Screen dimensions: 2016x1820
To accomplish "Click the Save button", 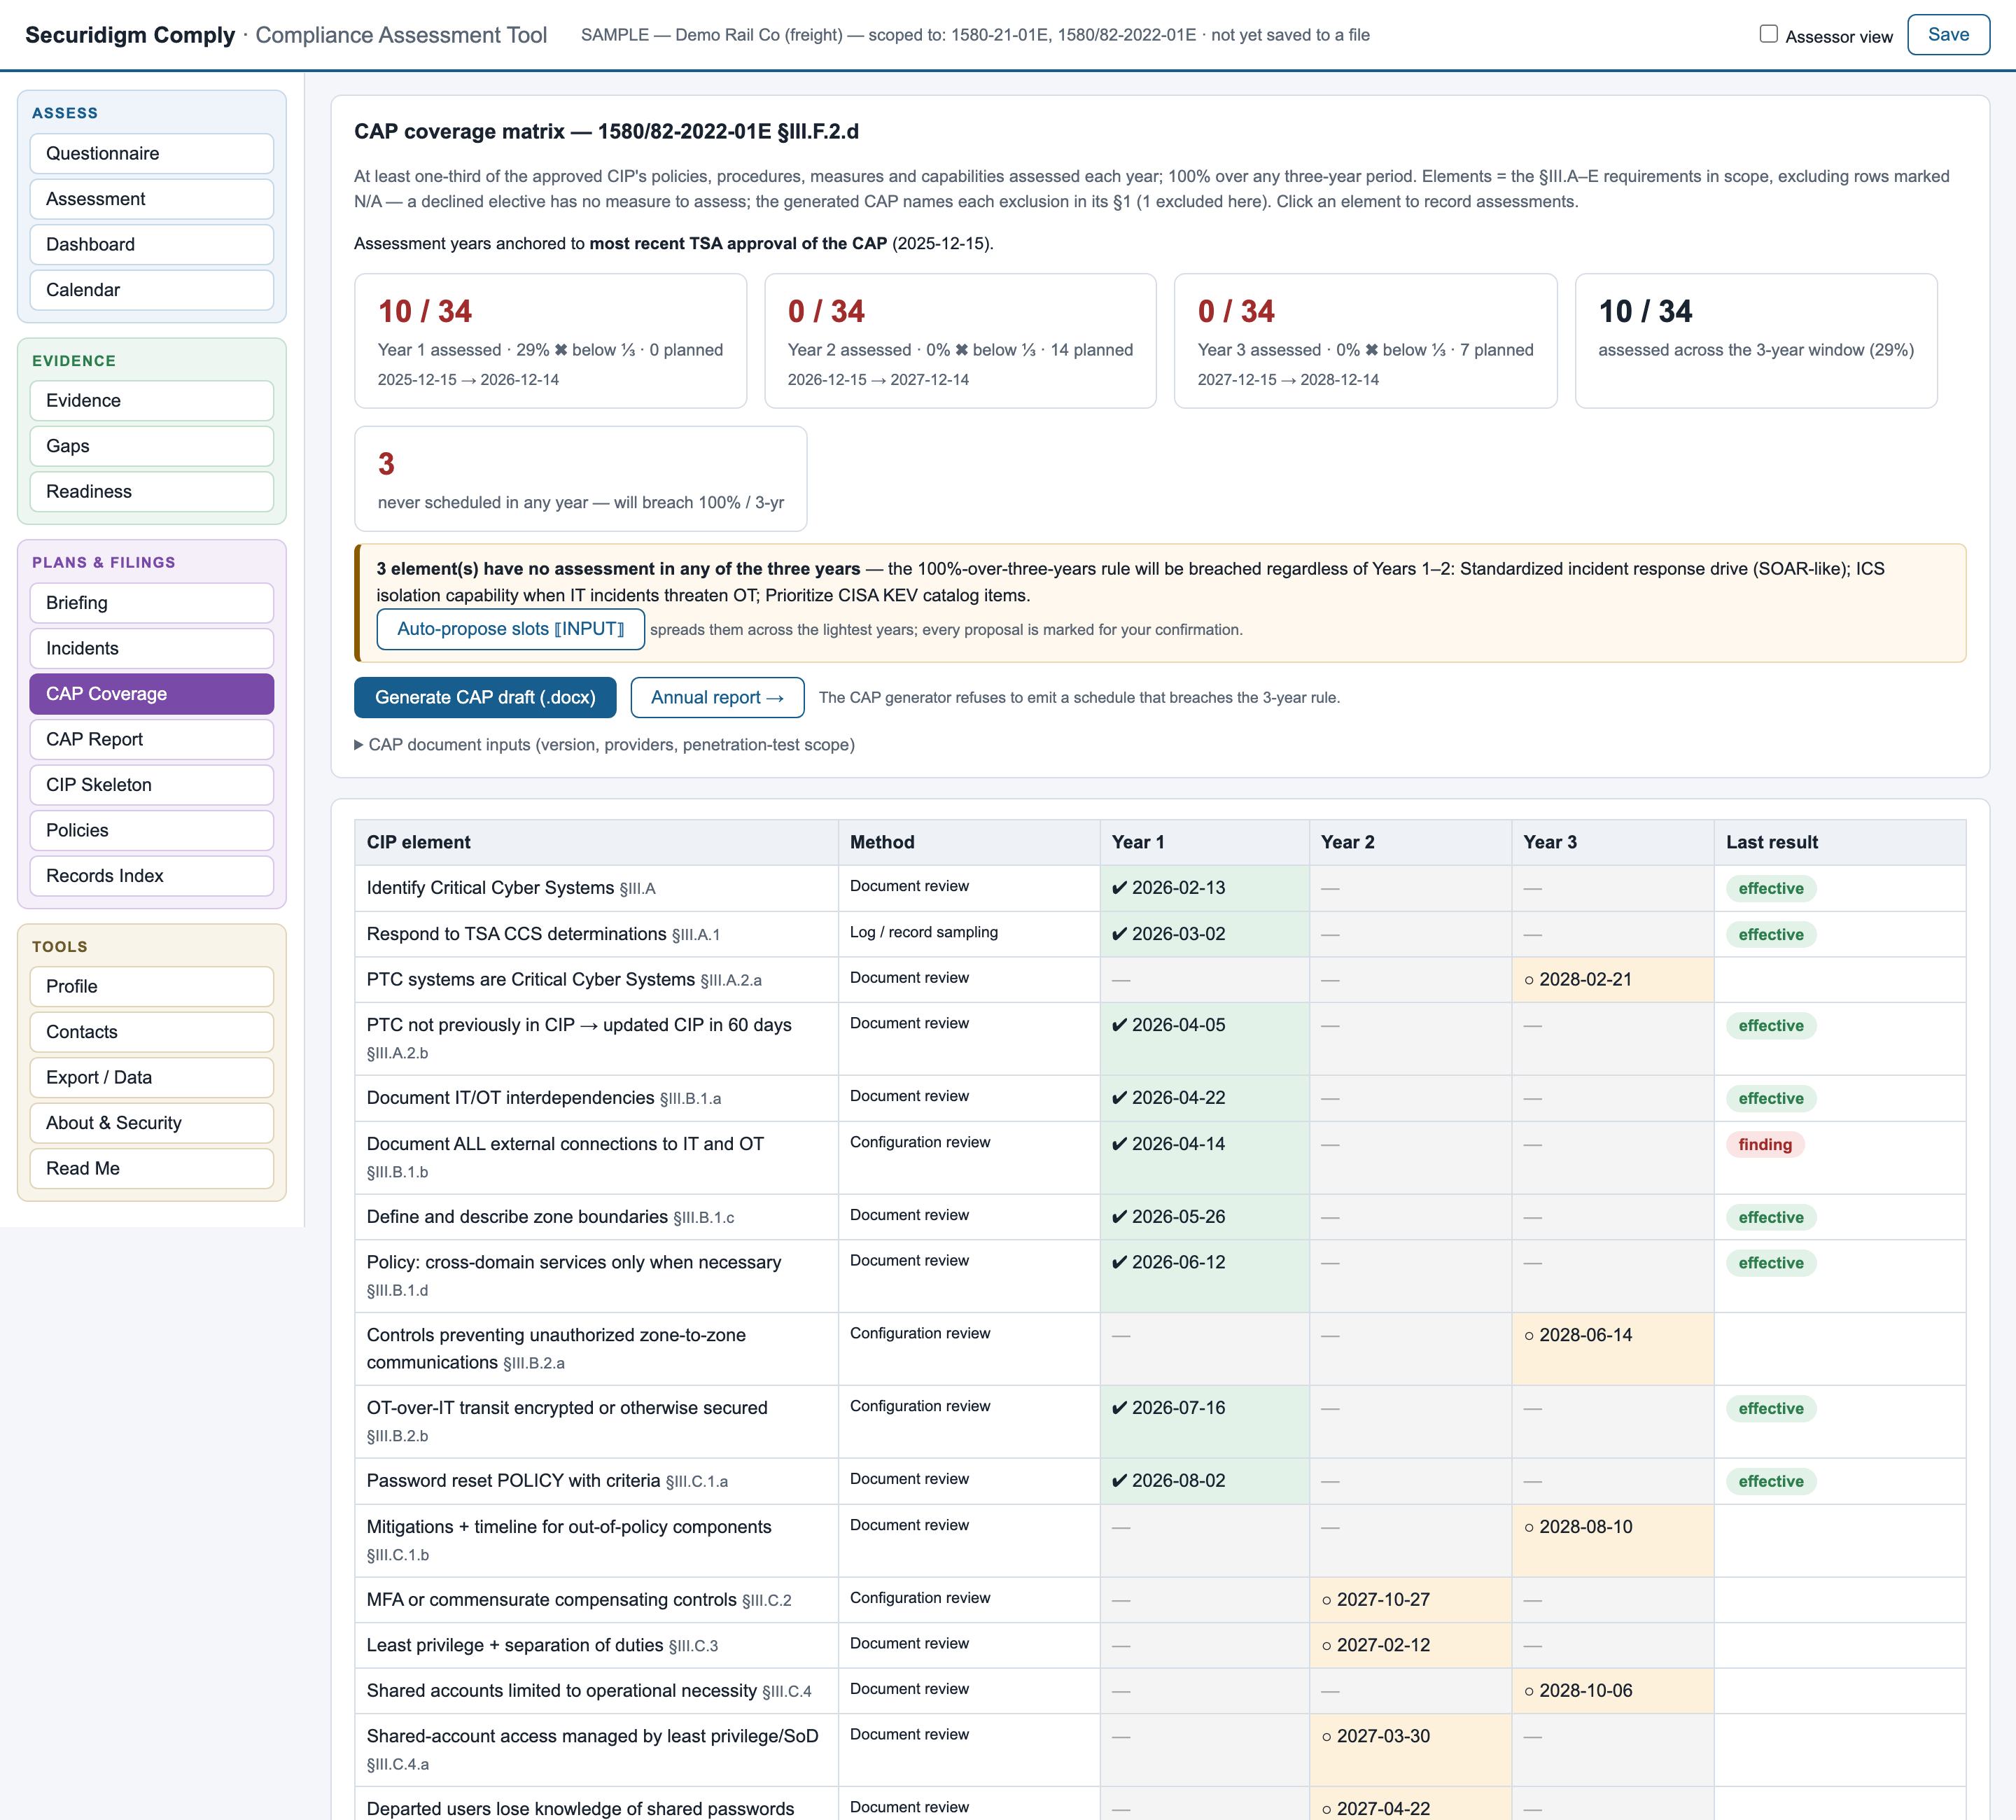I will tap(1948, 35).
